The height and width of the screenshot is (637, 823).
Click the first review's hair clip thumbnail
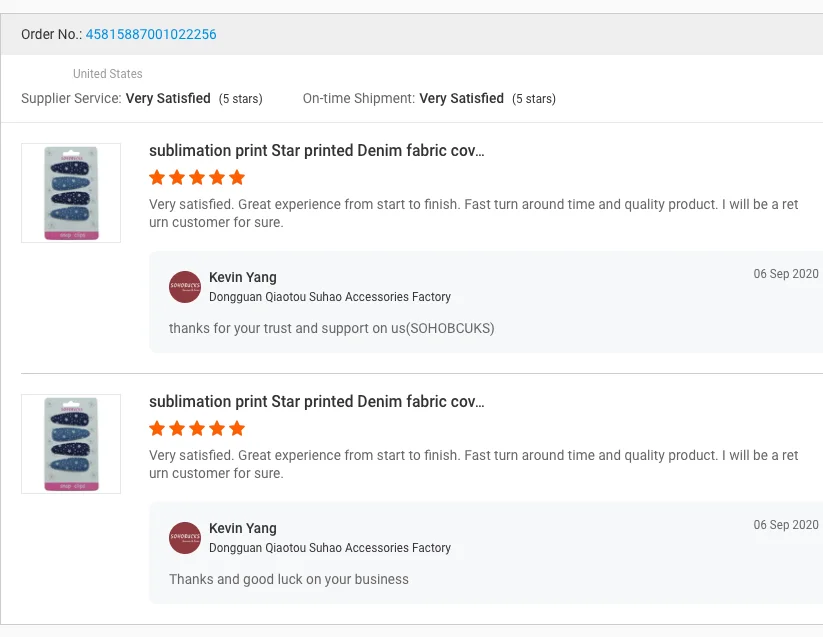[71, 193]
